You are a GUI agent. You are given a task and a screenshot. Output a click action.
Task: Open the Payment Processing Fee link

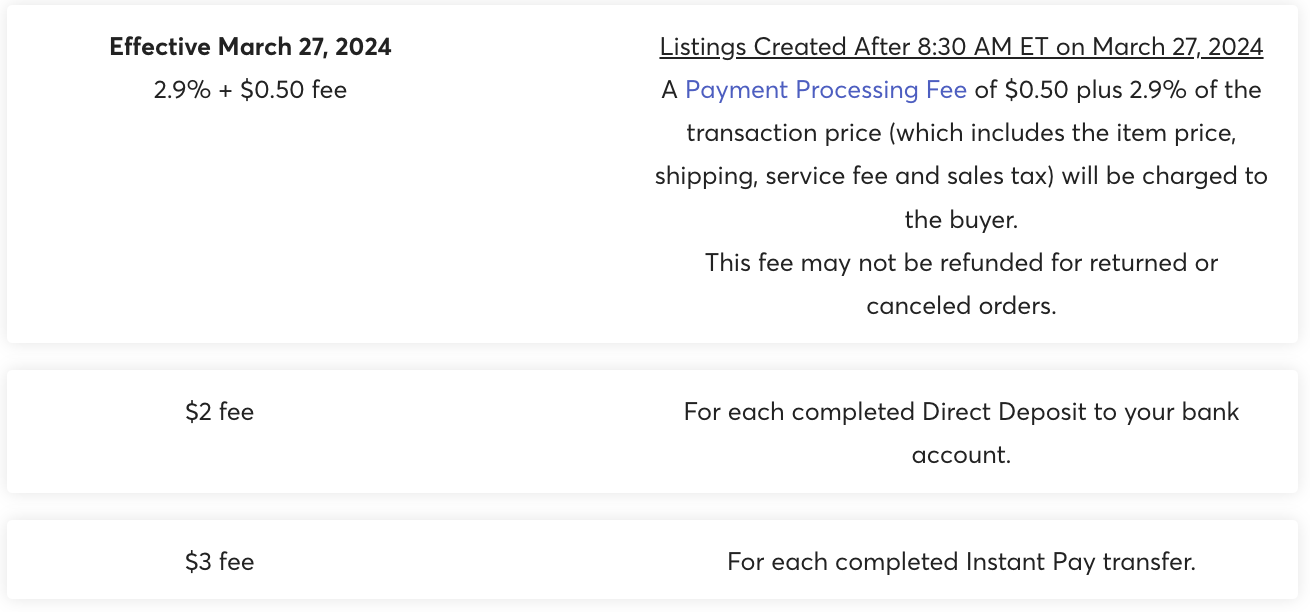(x=825, y=90)
